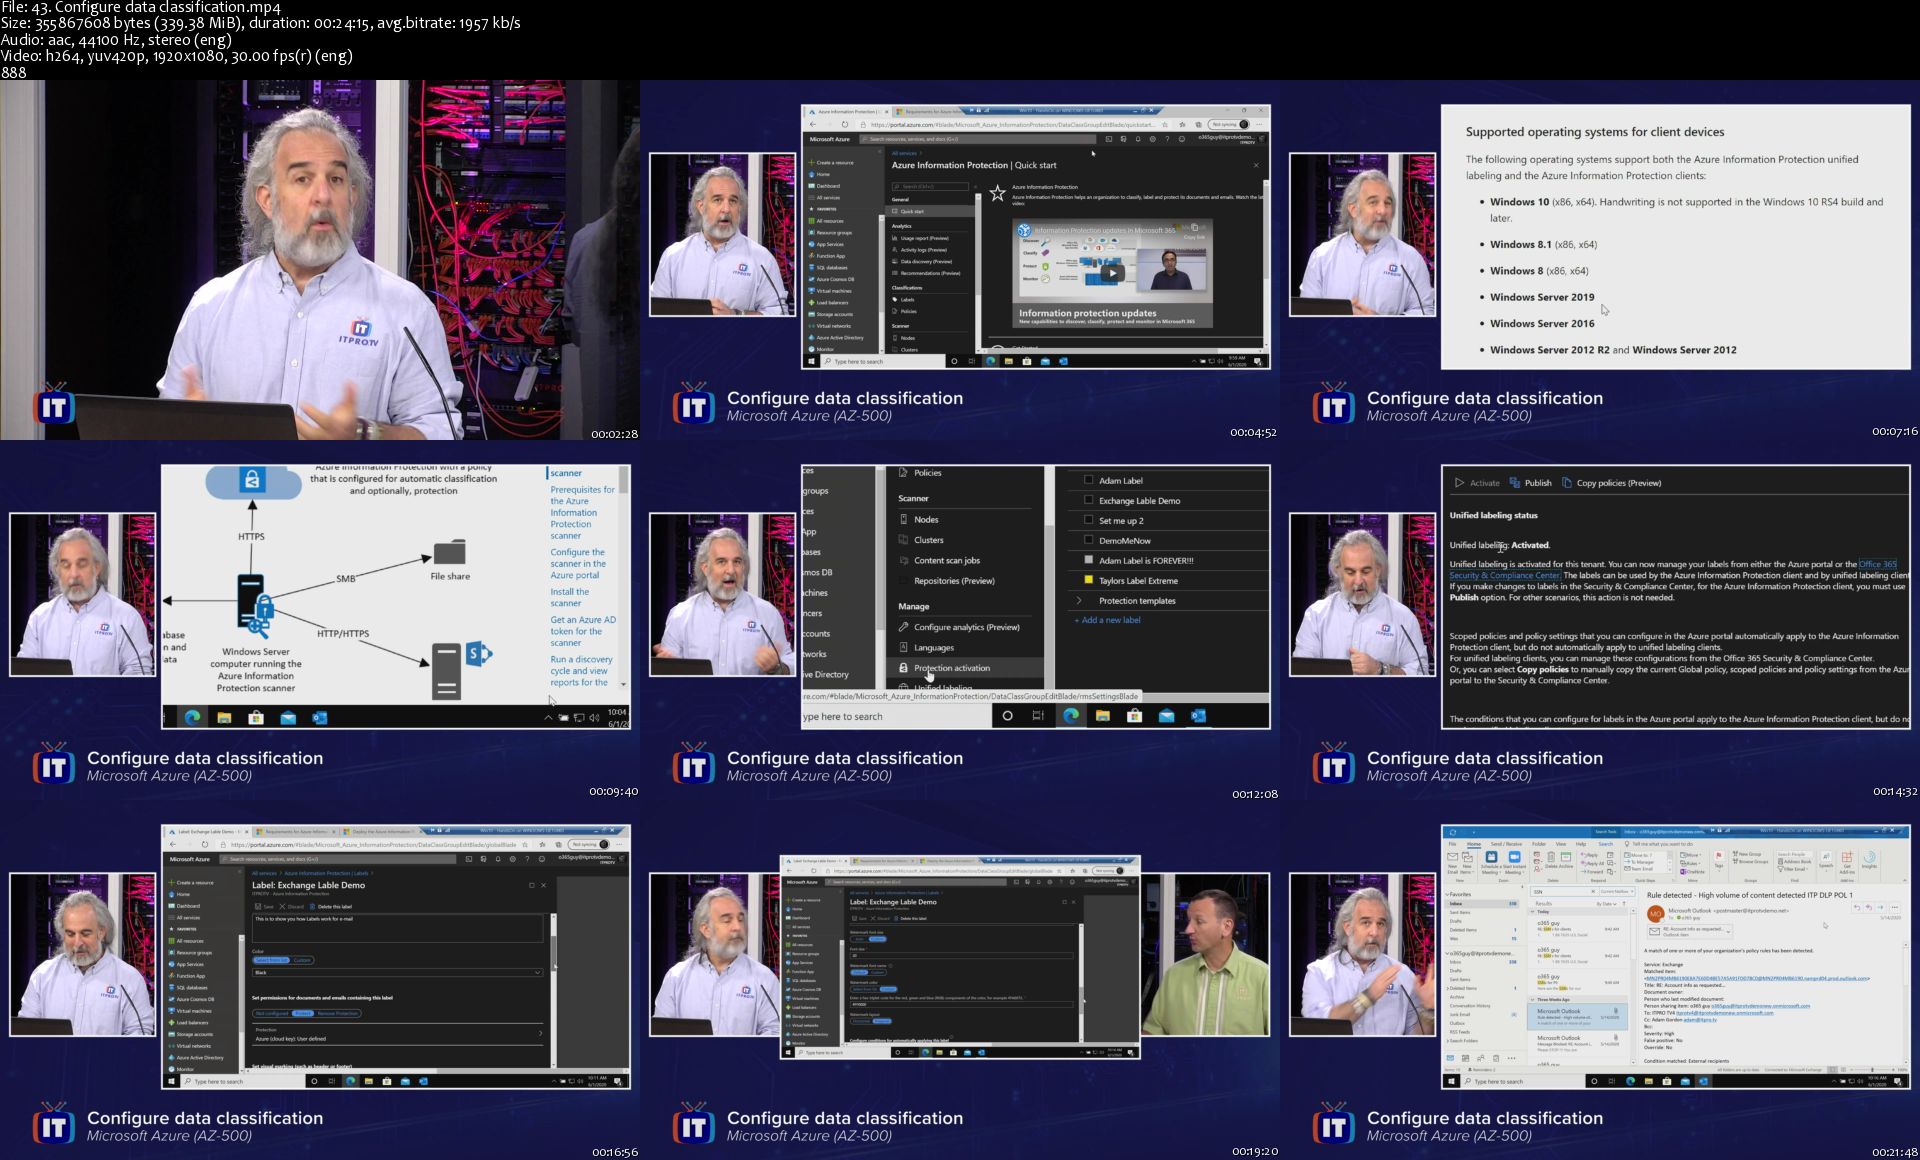The width and height of the screenshot is (1920, 1160).
Task: Open the Get an Azure AD token for the scanner link
Action: tap(583, 631)
